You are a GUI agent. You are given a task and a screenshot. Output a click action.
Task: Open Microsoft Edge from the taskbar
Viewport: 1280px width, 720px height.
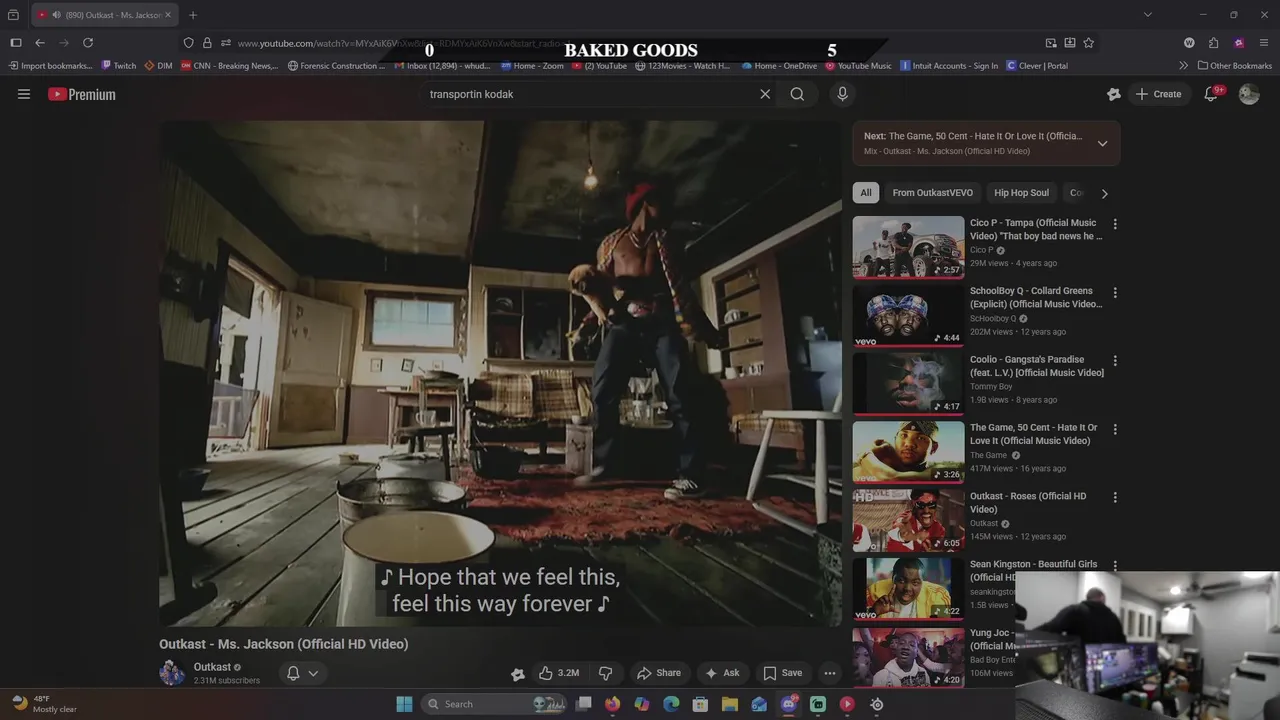(x=671, y=704)
